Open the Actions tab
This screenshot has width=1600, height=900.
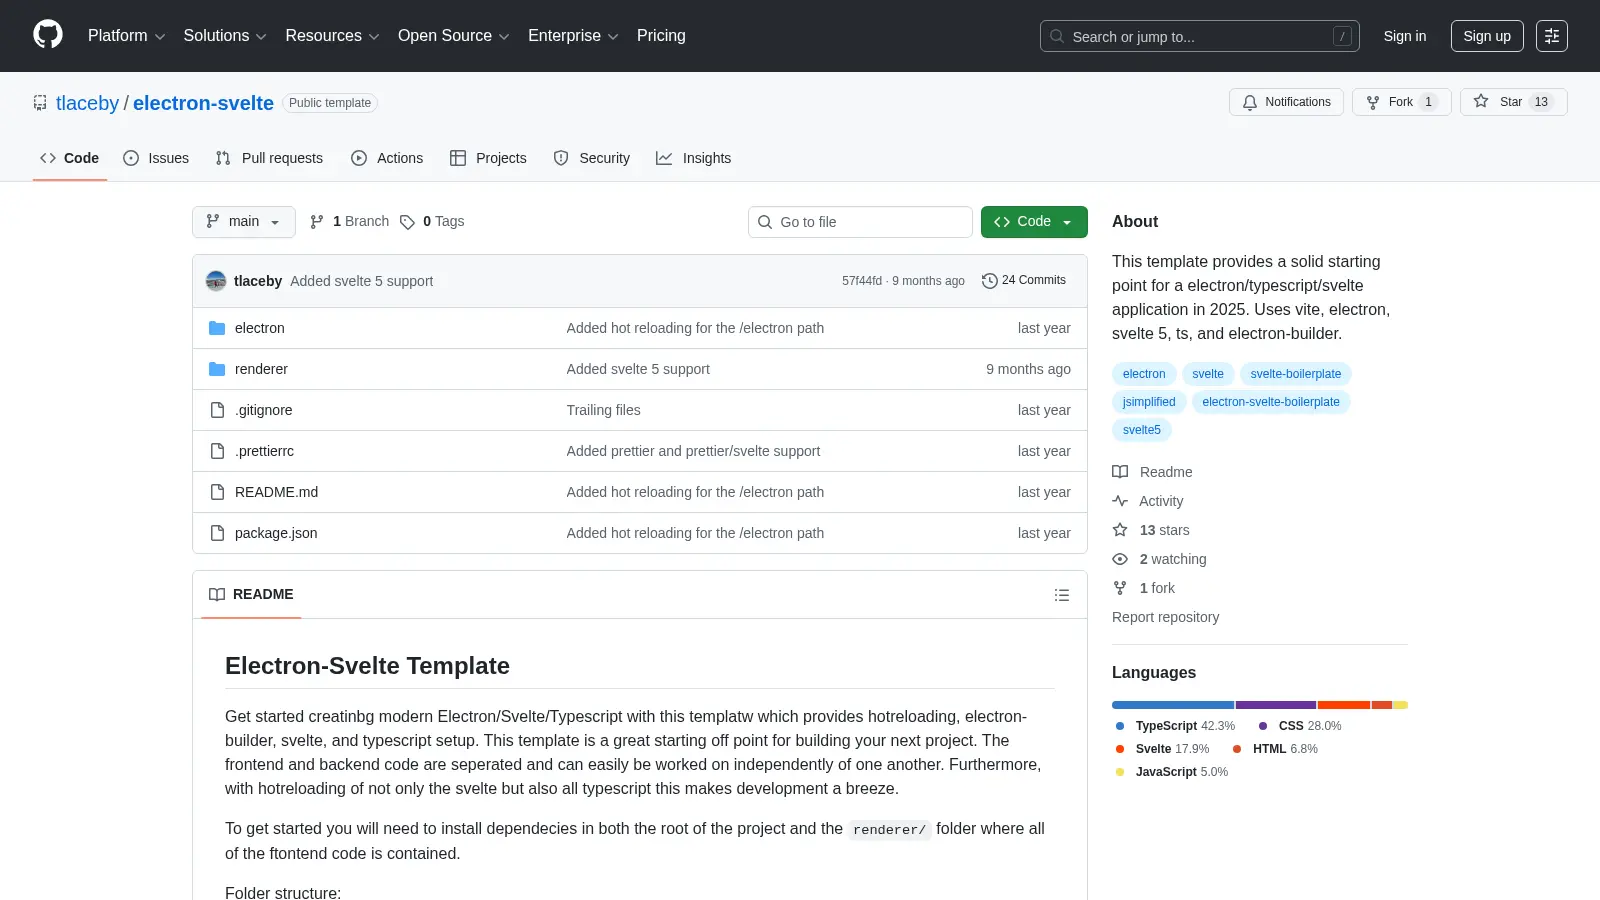387,158
